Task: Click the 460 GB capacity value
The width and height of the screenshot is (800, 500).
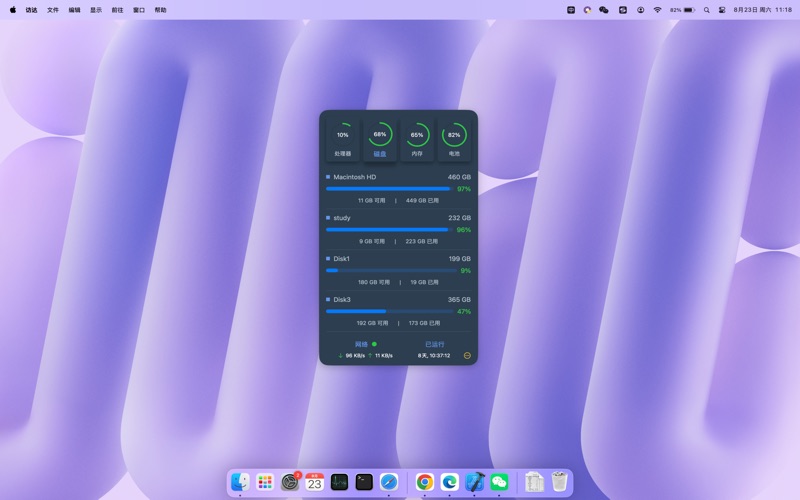Action: tap(459, 177)
